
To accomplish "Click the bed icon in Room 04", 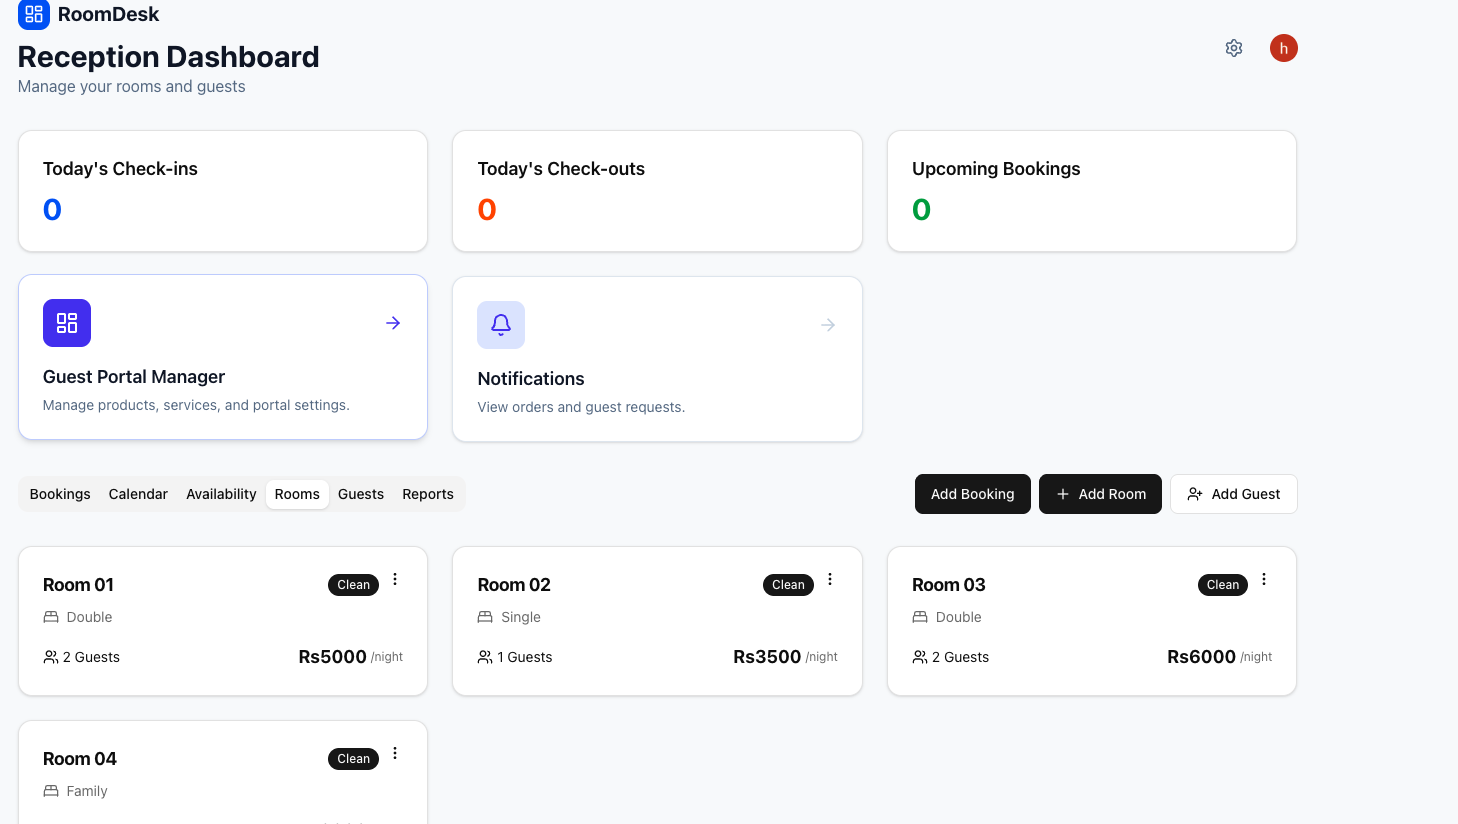I will [x=51, y=791].
